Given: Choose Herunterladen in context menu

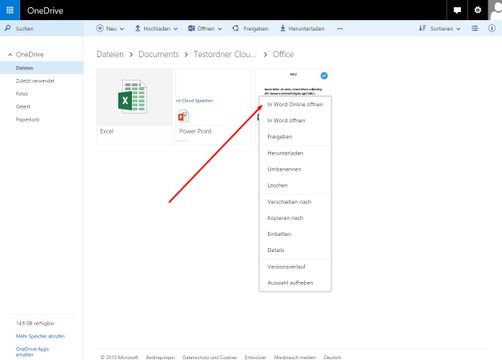Looking at the screenshot, I should [x=295, y=153].
